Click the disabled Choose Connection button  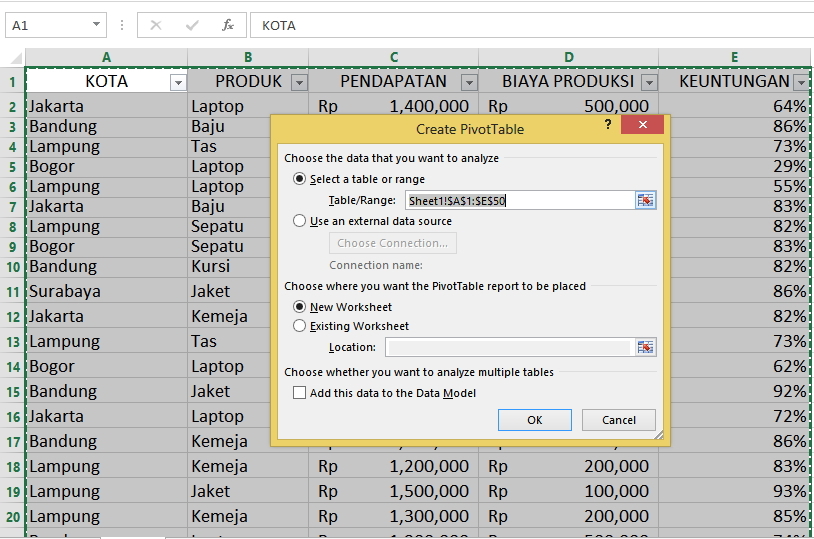[393, 243]
